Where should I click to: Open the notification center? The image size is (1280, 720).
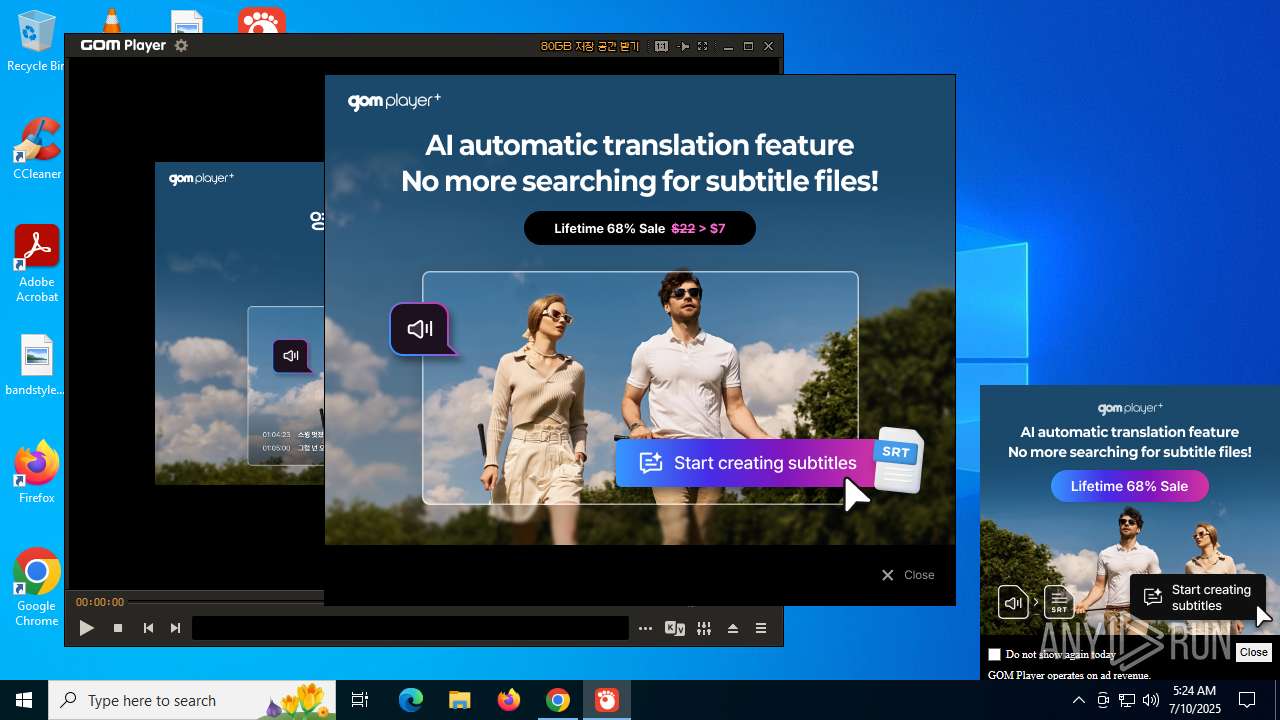1247,700
